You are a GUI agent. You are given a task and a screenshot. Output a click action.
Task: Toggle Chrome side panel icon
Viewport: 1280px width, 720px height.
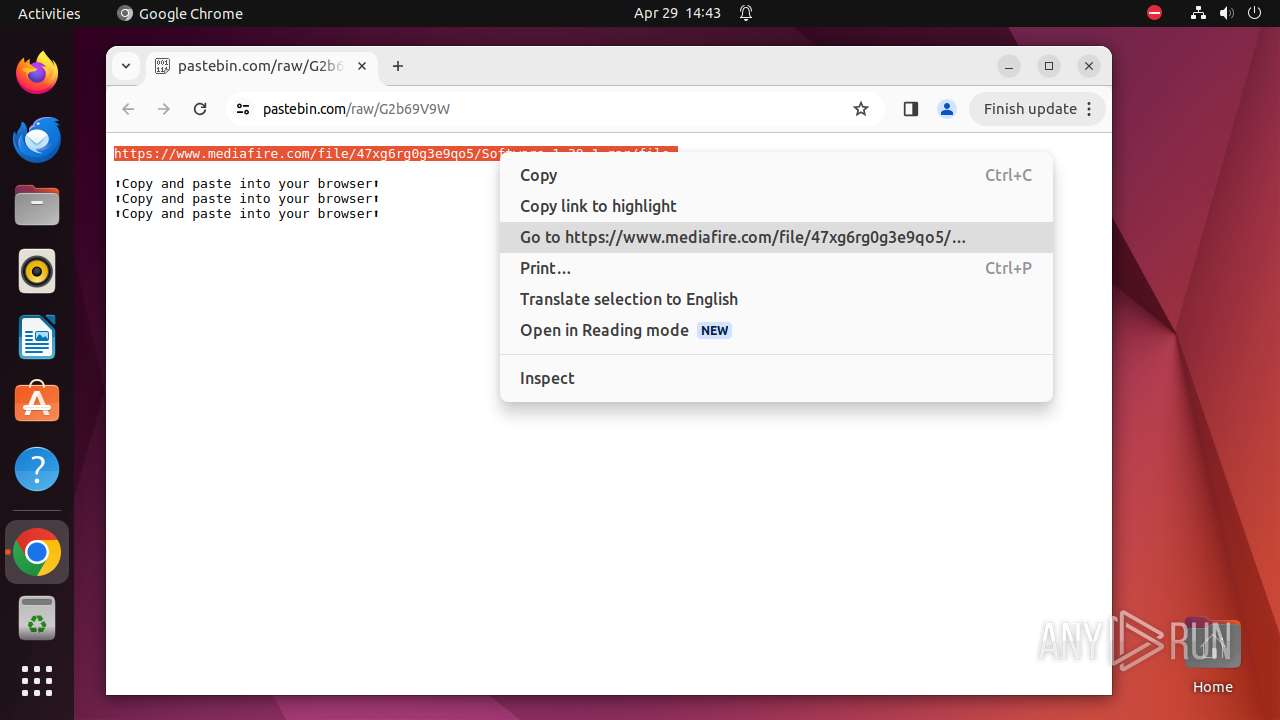point(910,109)
